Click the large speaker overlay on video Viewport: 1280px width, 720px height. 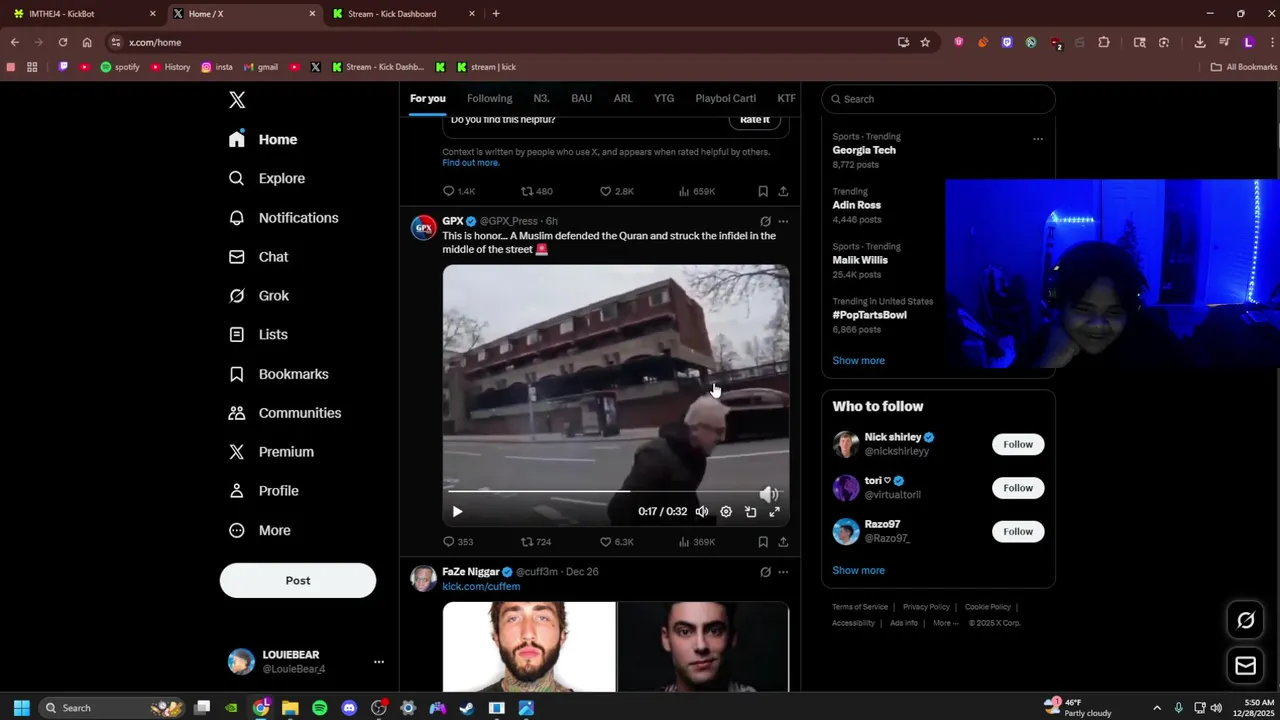pos(769,494)
